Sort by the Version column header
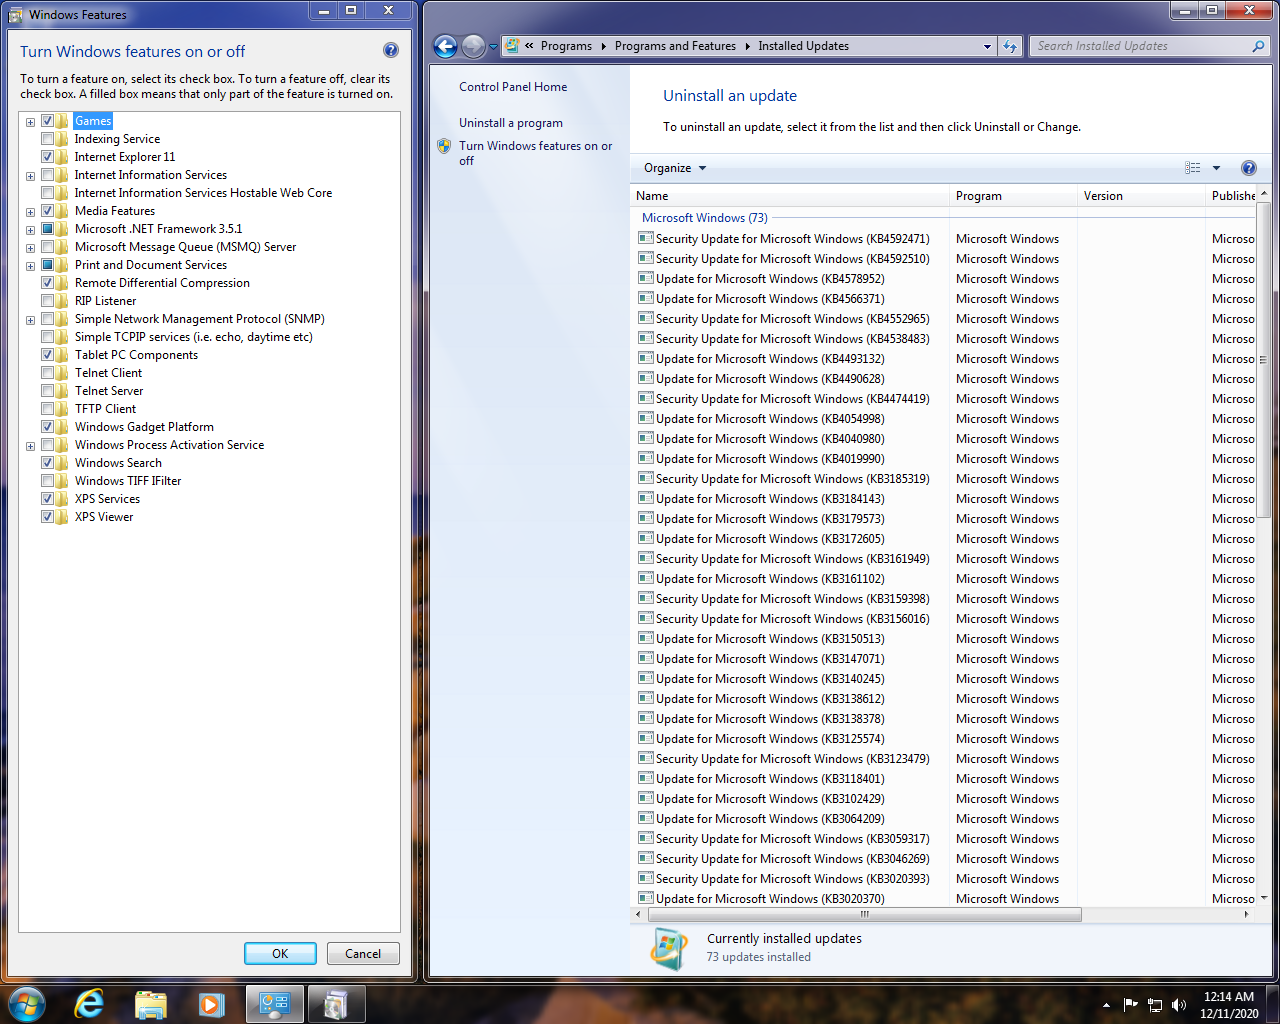1280x1024 pixels. pos(1141,196)
